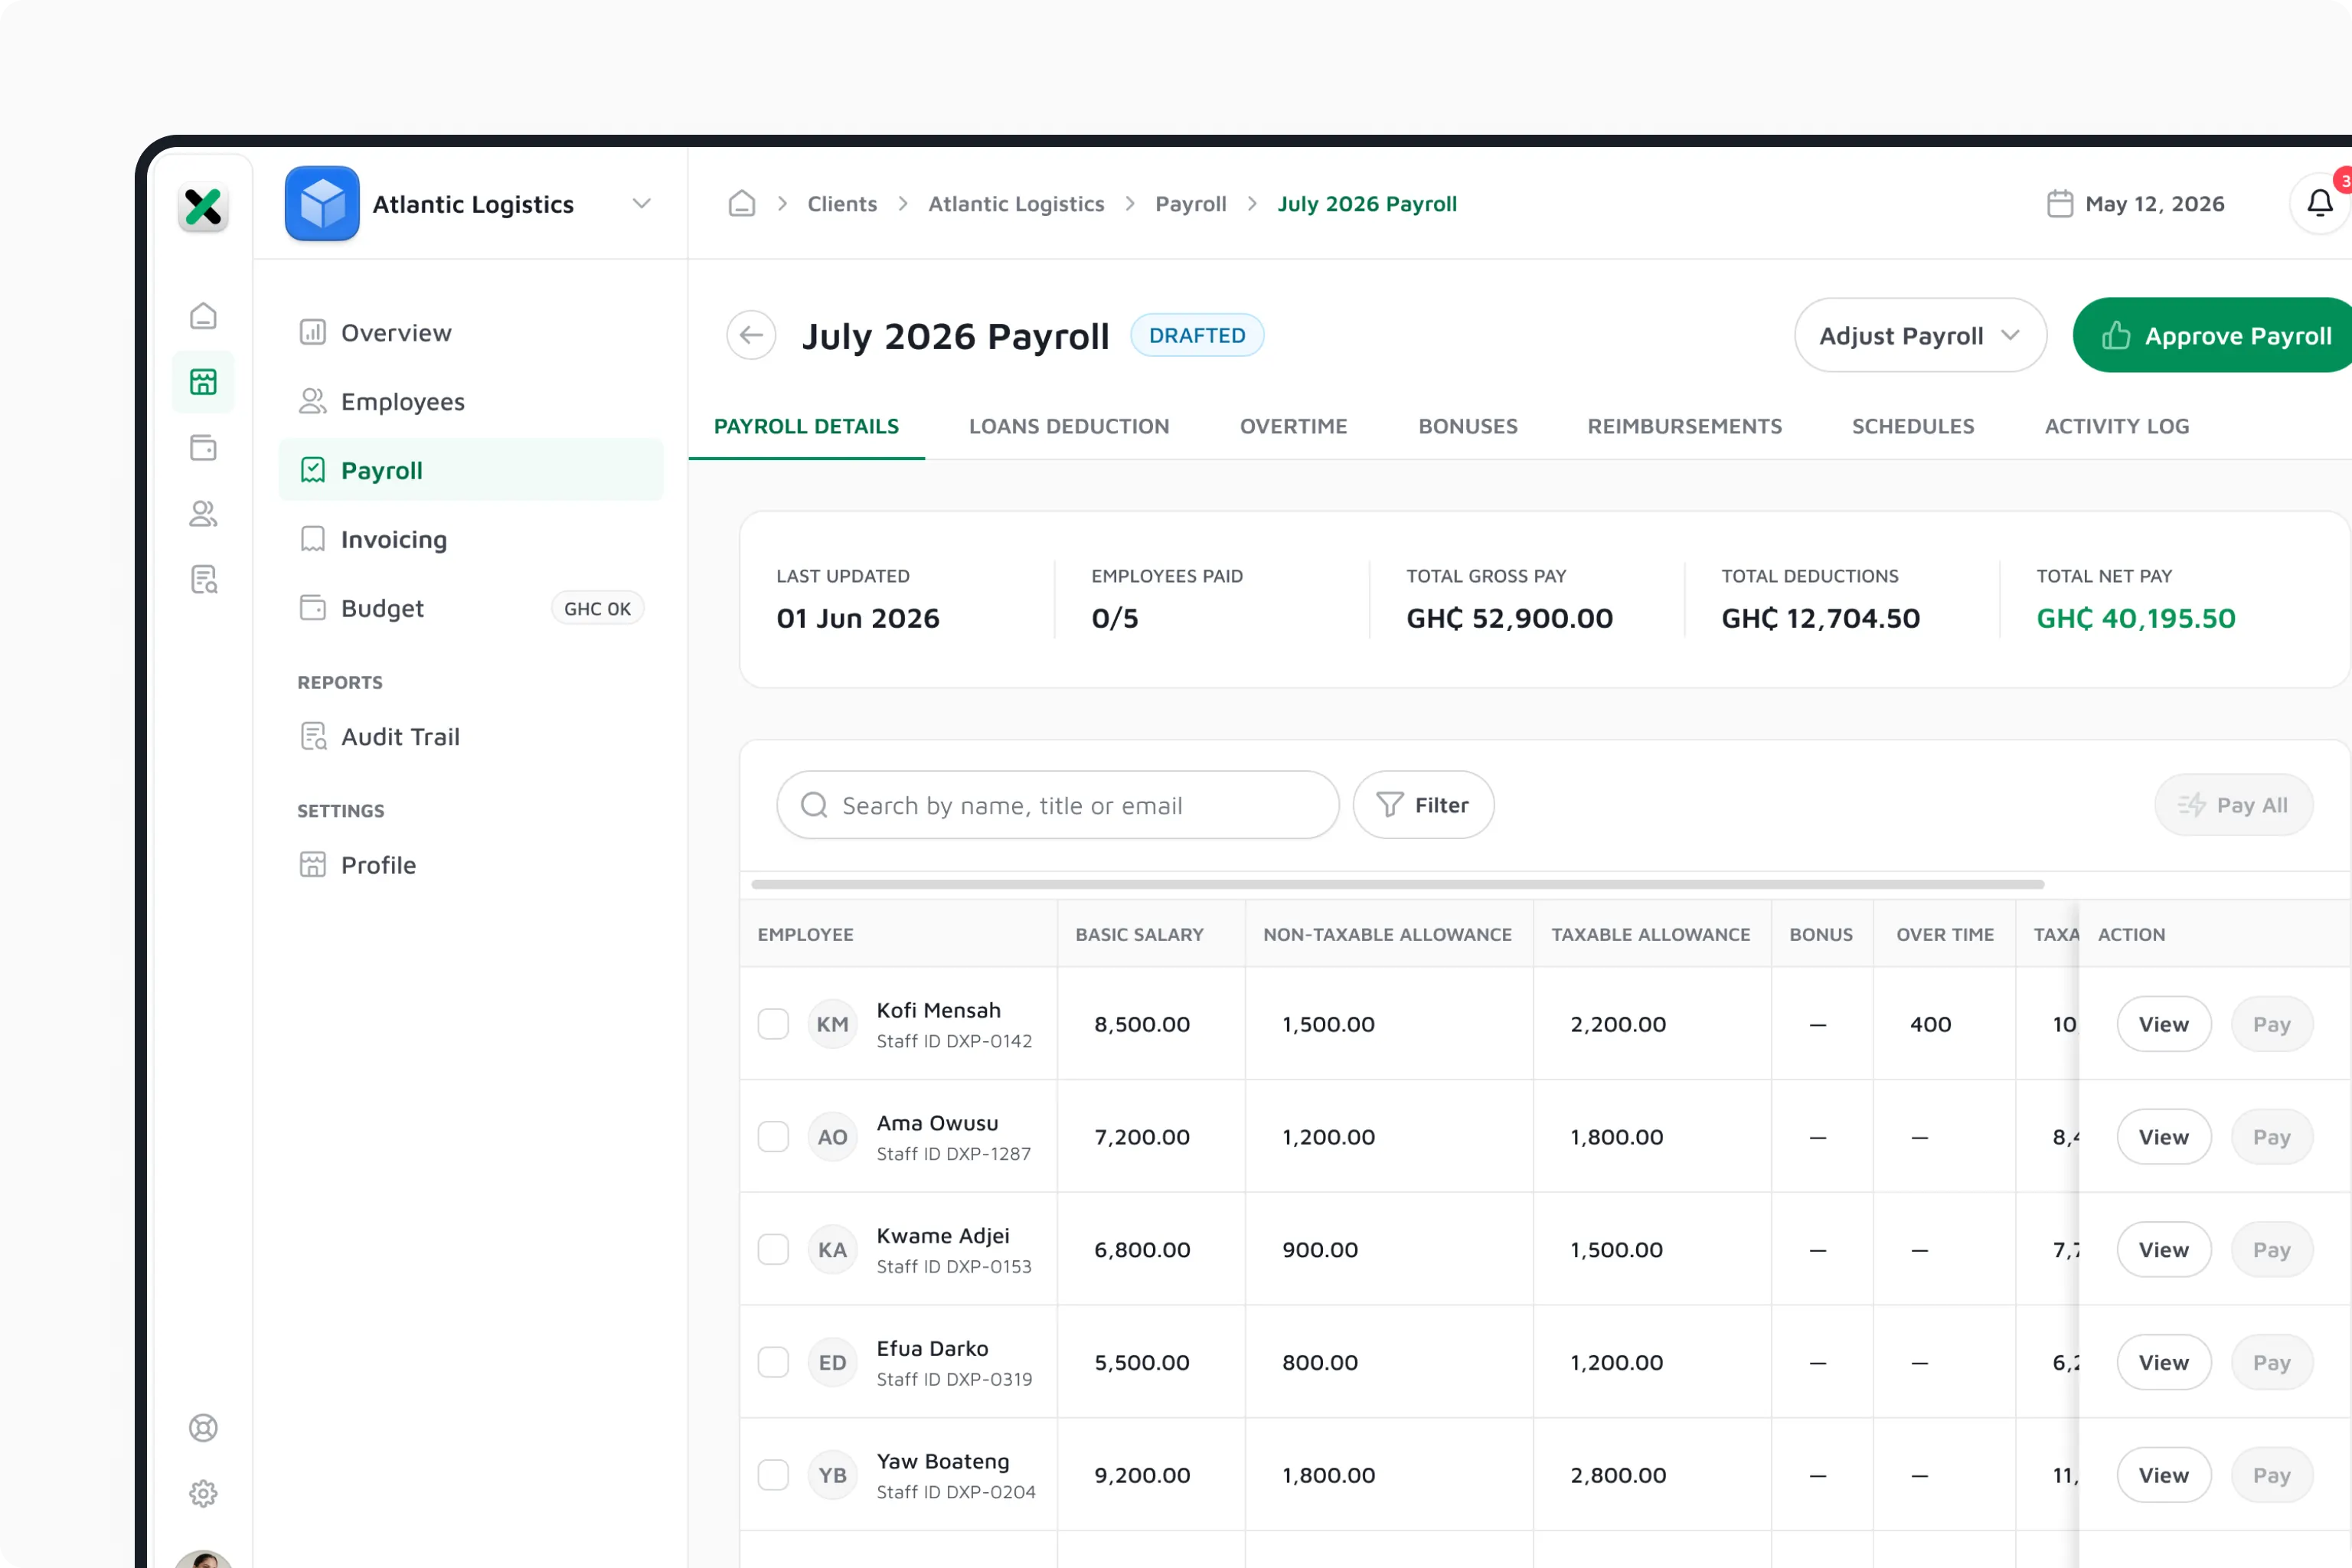Open Invoicing in the sidebar
This screenshot has width=2352, height=1568.
tap(471, 539)
